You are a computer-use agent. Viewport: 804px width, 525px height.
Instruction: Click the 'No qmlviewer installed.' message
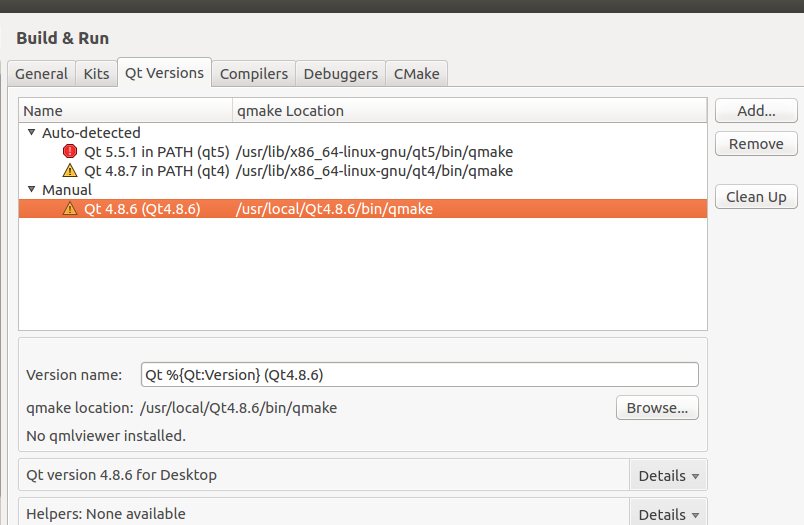coord(106,436)
